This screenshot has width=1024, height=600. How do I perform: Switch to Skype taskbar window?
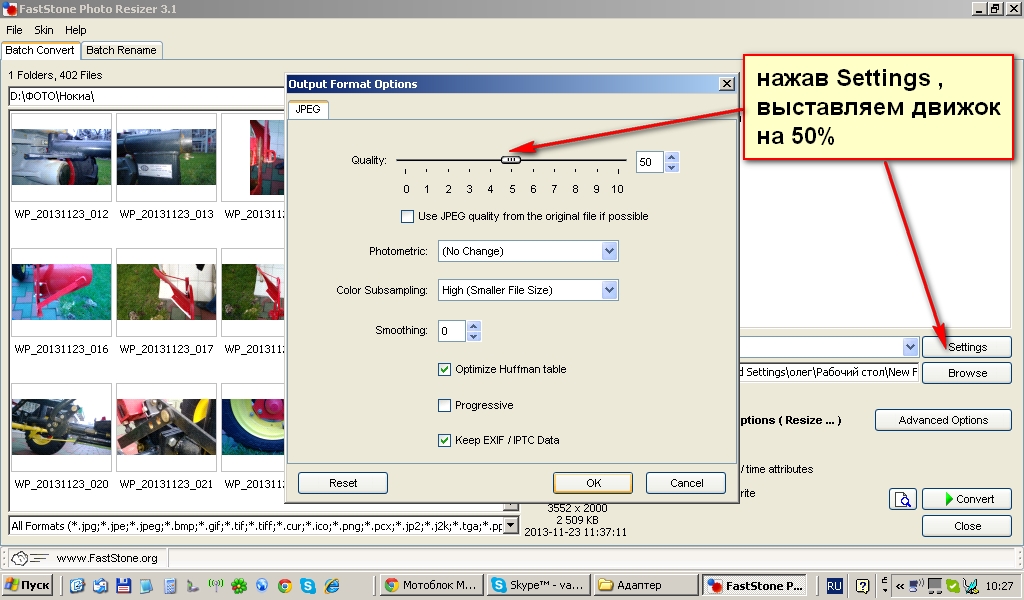pyautogui.click(x=539, y=586)
